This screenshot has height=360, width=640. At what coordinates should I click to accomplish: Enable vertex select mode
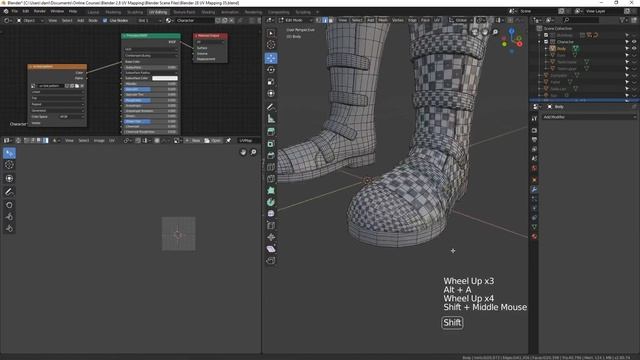(x=318, y=20)
